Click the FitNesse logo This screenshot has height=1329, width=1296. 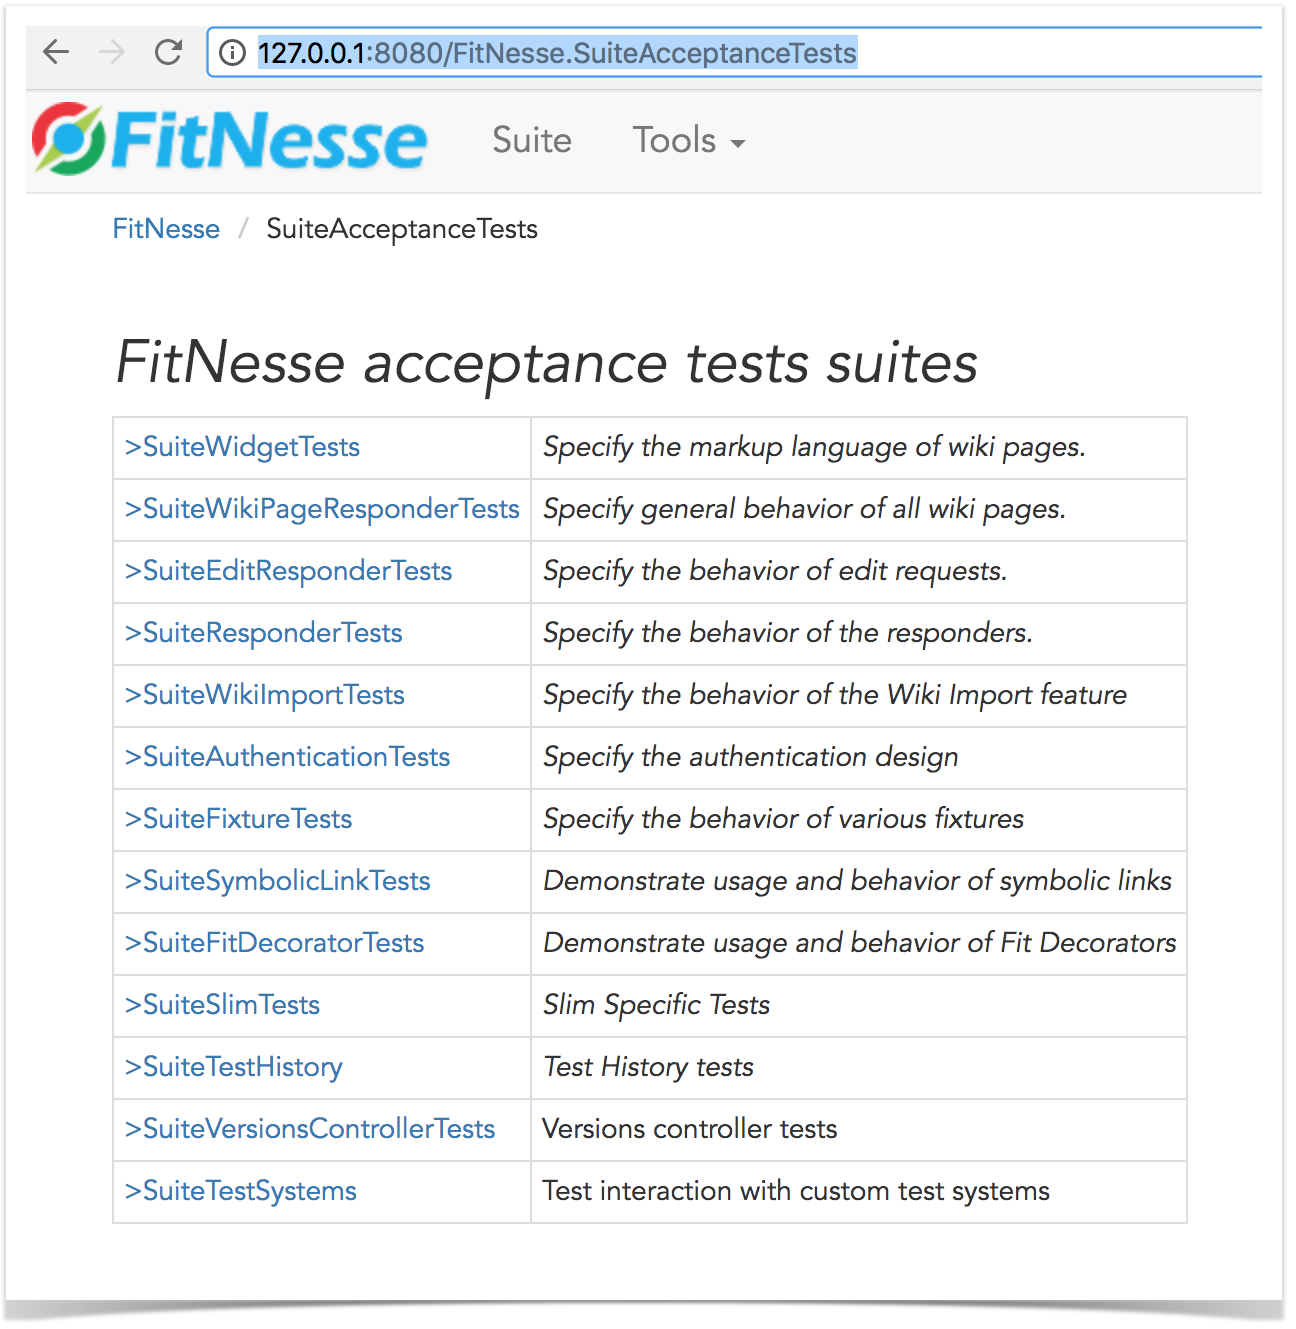coord(230,139)
